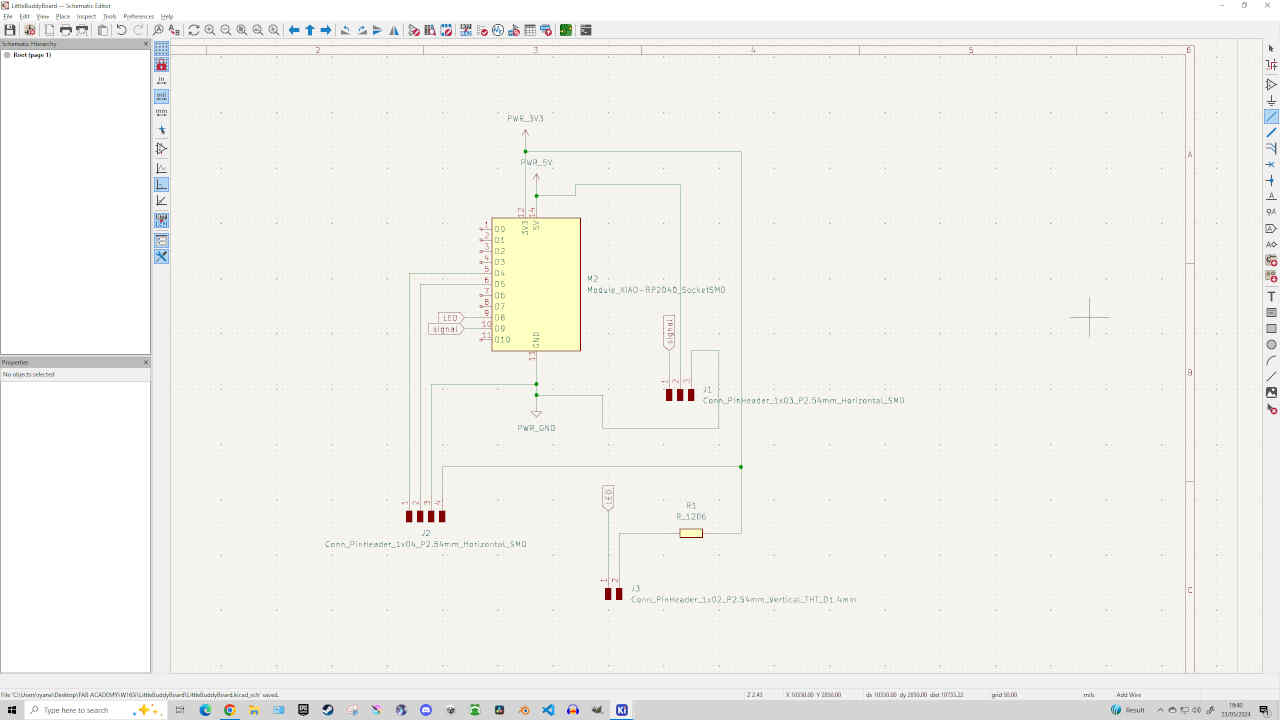Open the Symbol Library Browser
Image resolution: width=1280 pixels, height=720 pixels.
[430, 30]
